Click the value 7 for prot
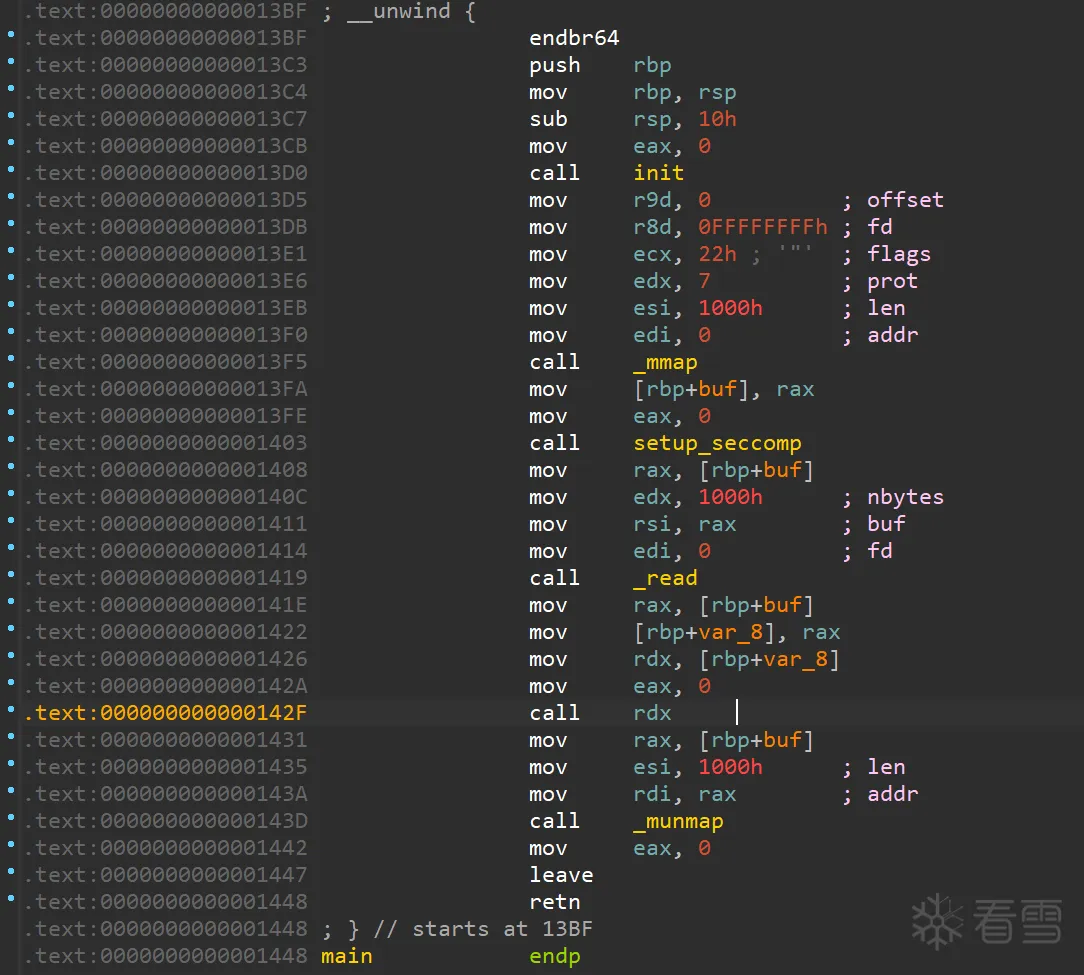1084x975 pixels. [704, 281]
